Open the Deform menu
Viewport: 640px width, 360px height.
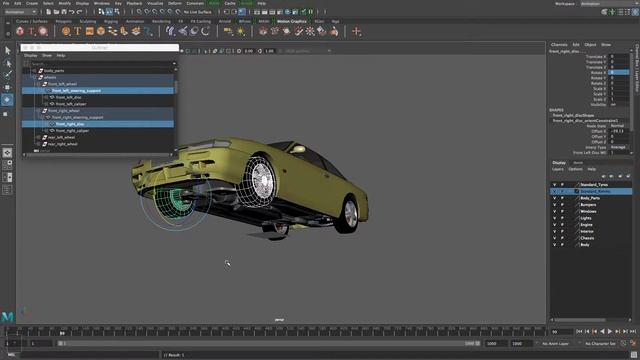point(175,3)
